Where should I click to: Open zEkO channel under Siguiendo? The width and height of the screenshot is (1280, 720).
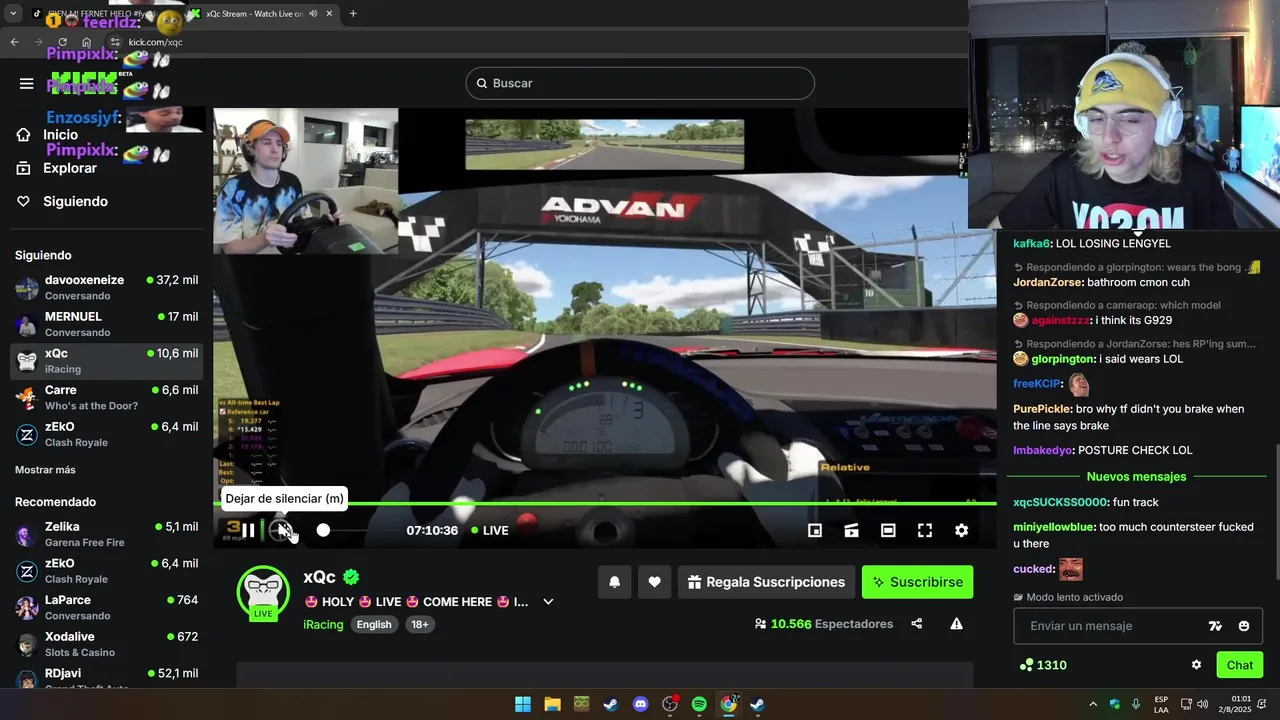tap(106, 434)
